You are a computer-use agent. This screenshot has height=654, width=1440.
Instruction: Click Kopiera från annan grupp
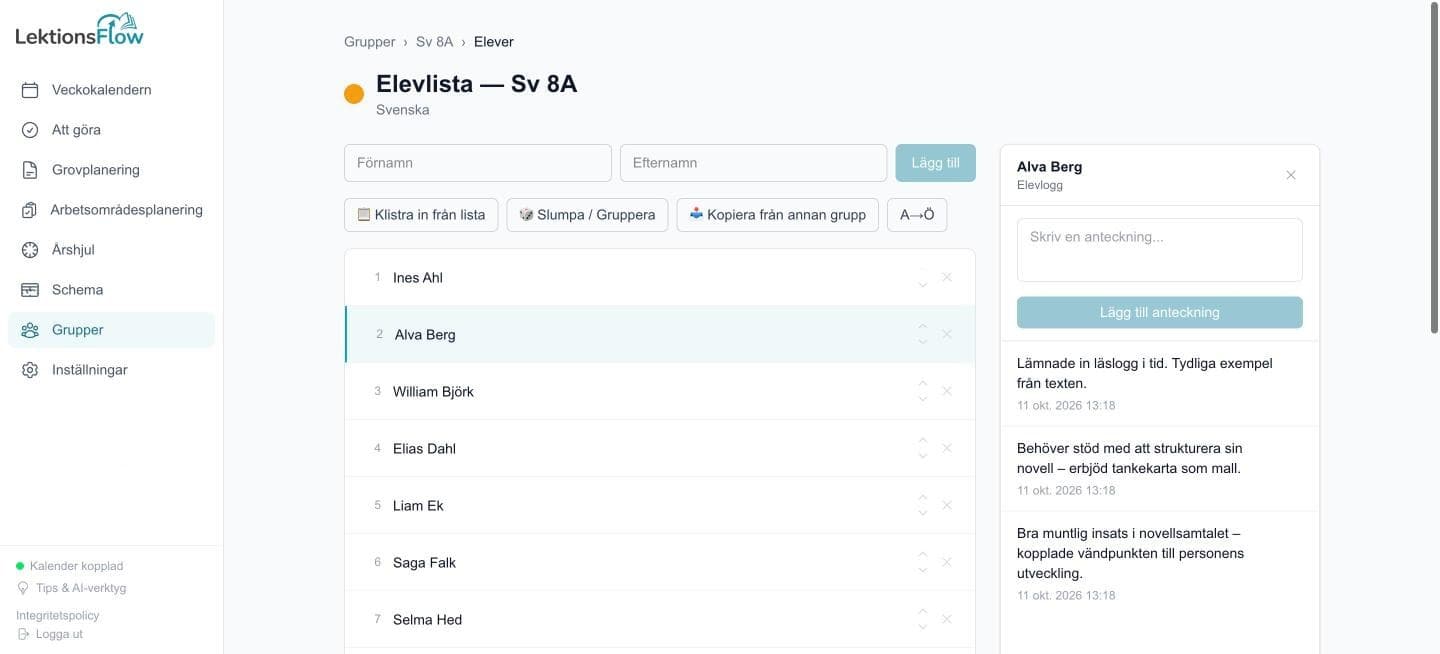pos(777,215)
